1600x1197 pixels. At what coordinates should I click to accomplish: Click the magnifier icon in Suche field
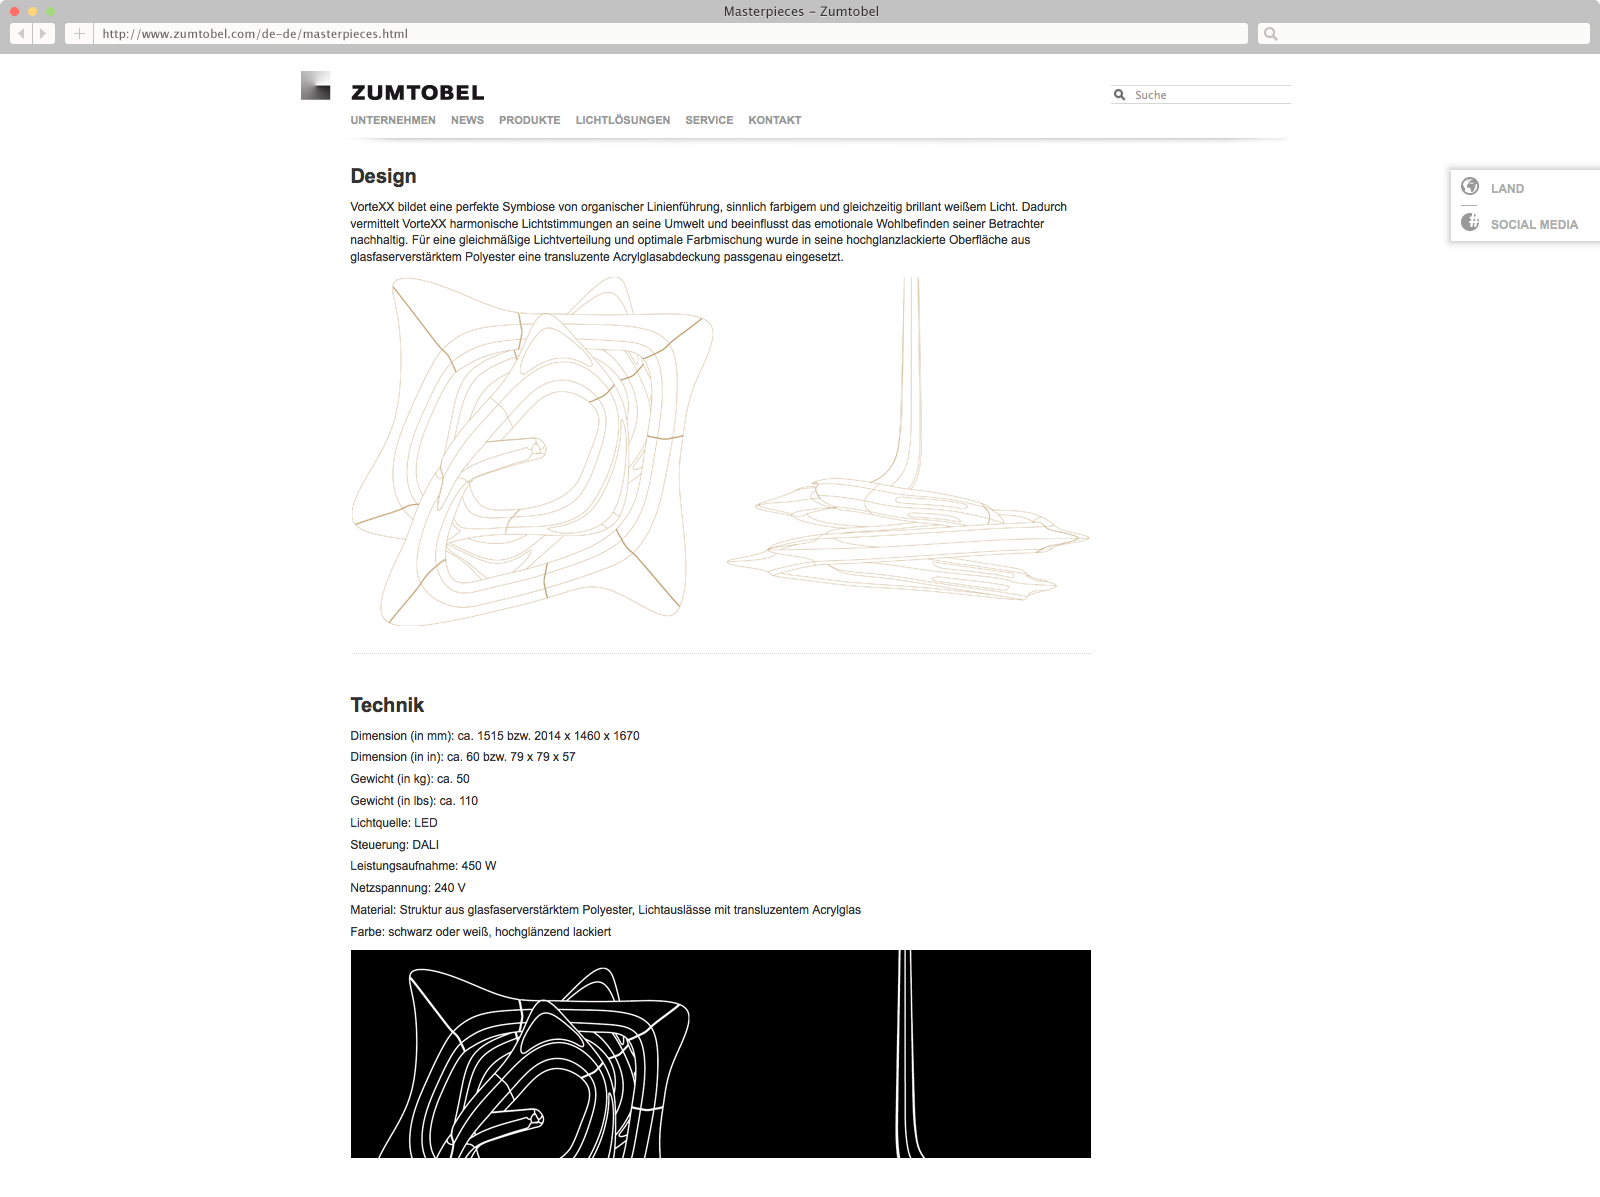1120,95
